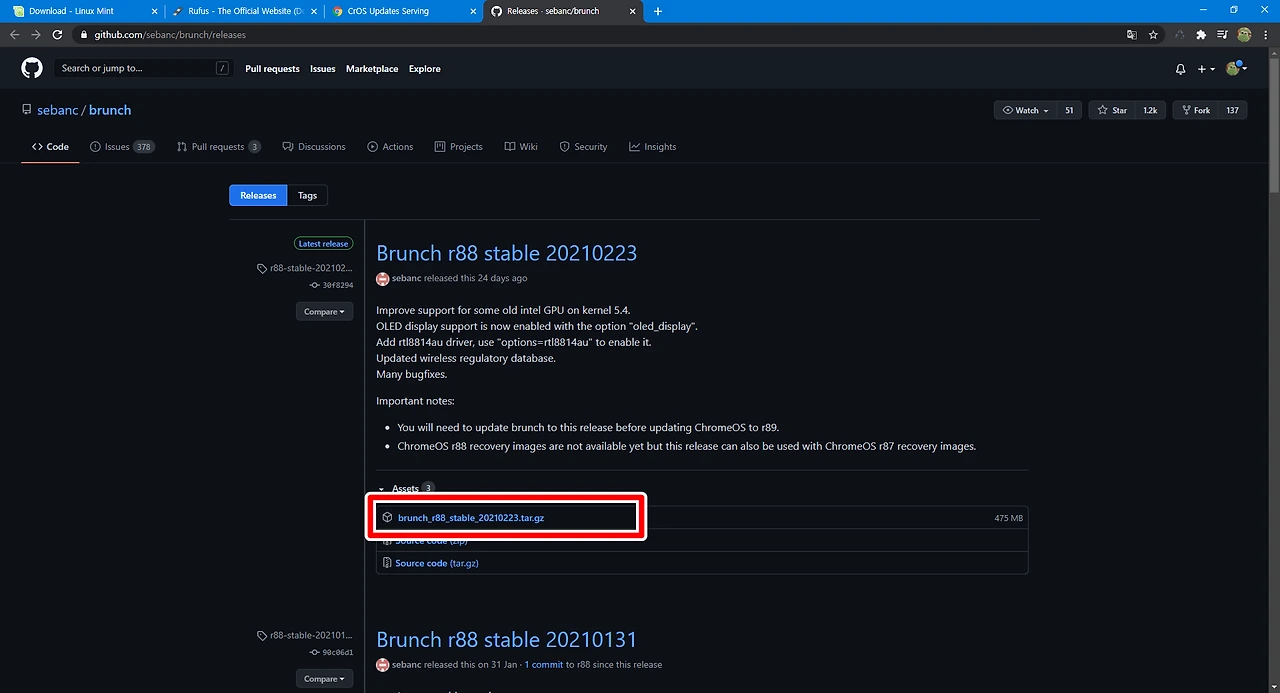Open Compare dropdown for the 20210131 release
Viewport: 1280px width, 693px height.
tap(324, 679)
